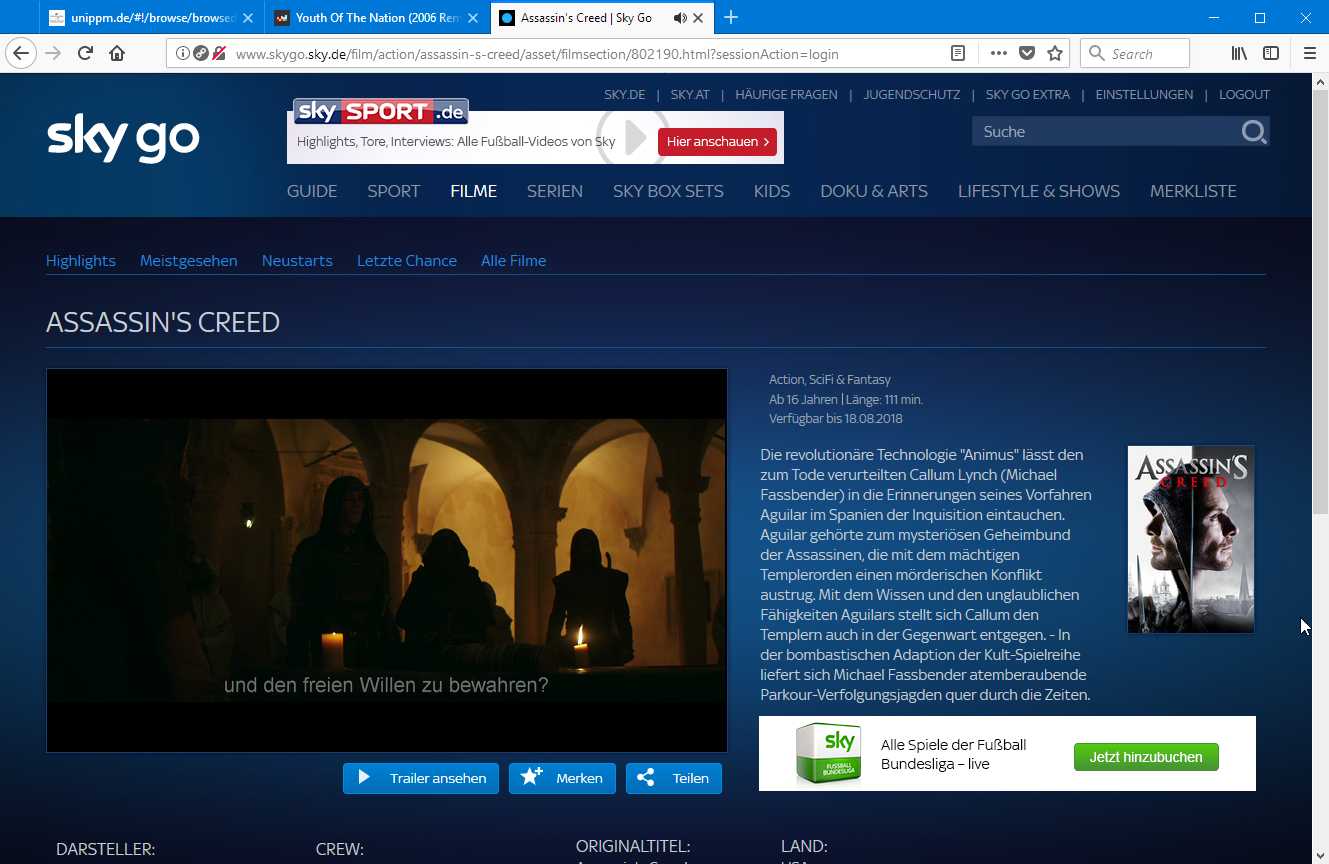
Task: Open SERIEN in main navigation
Action: (x=555, y=191)
